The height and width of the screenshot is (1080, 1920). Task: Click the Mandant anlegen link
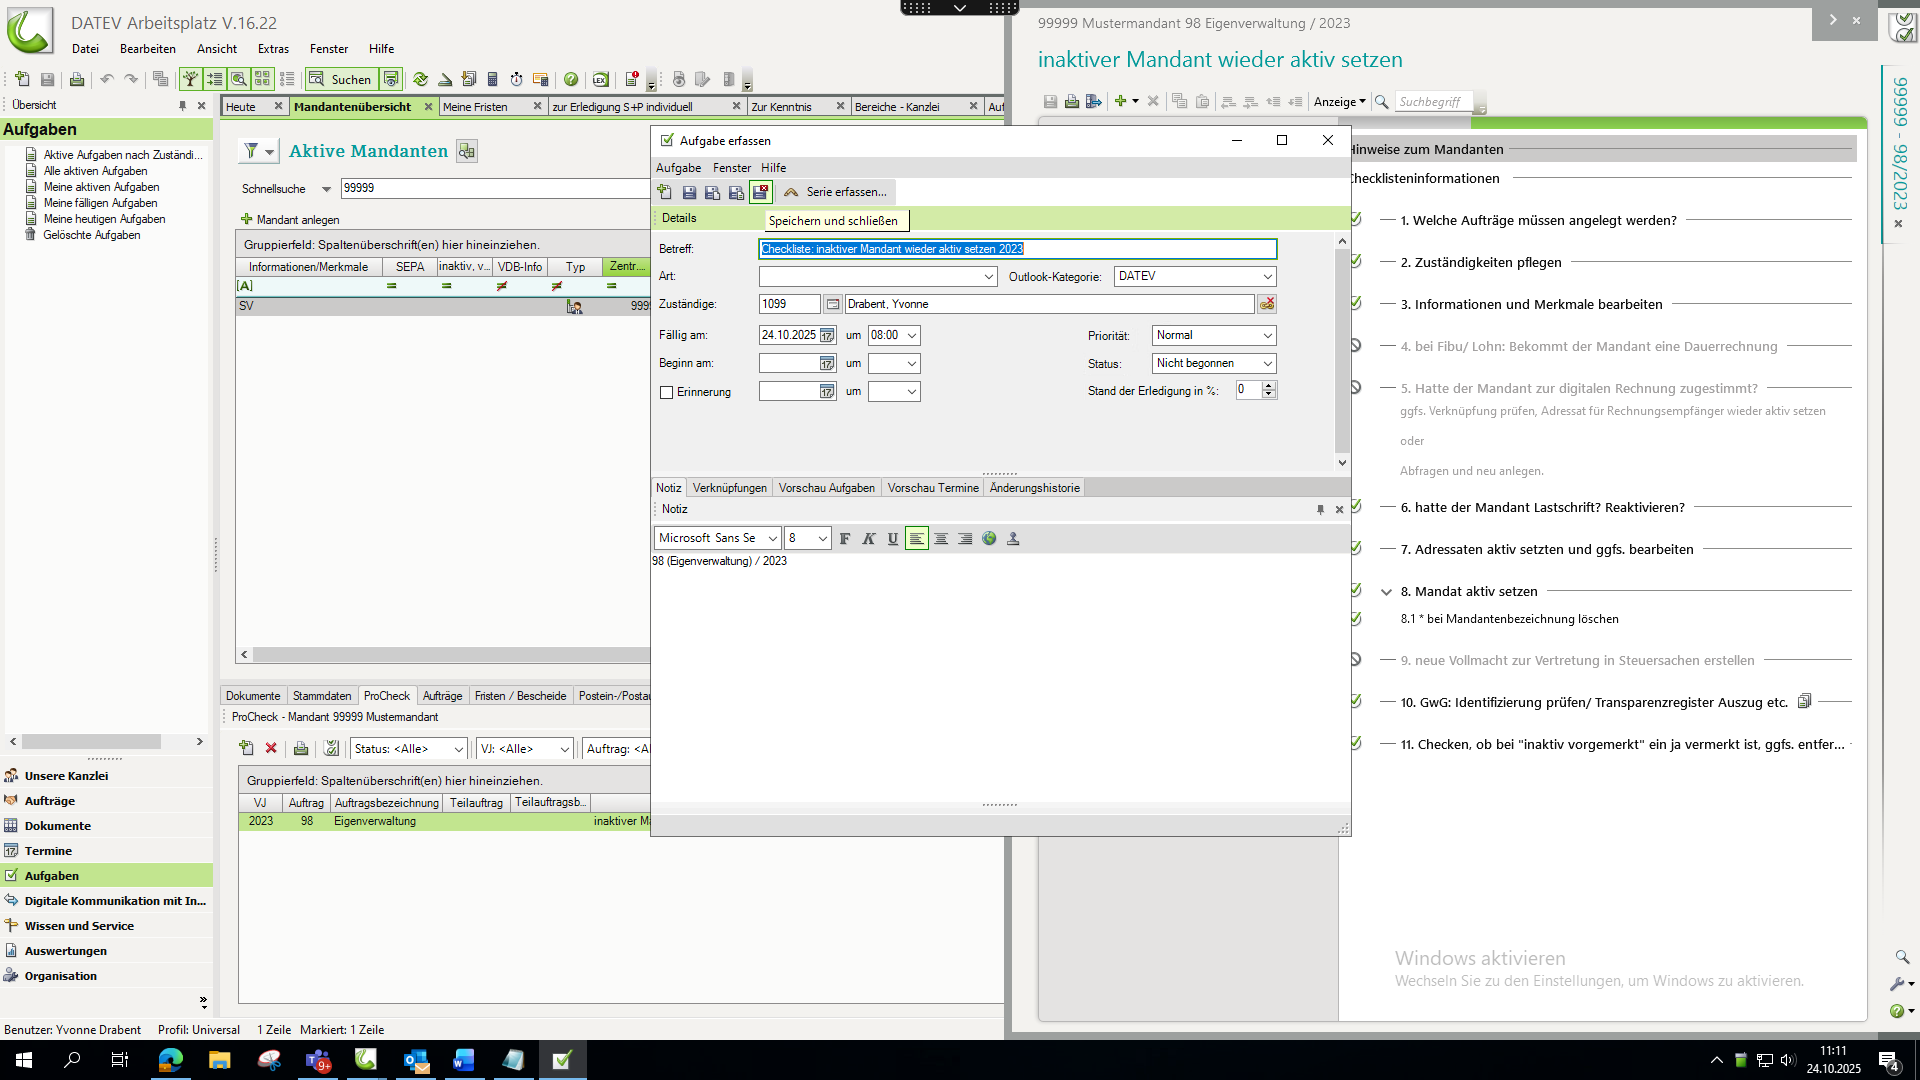click(297, 220)
